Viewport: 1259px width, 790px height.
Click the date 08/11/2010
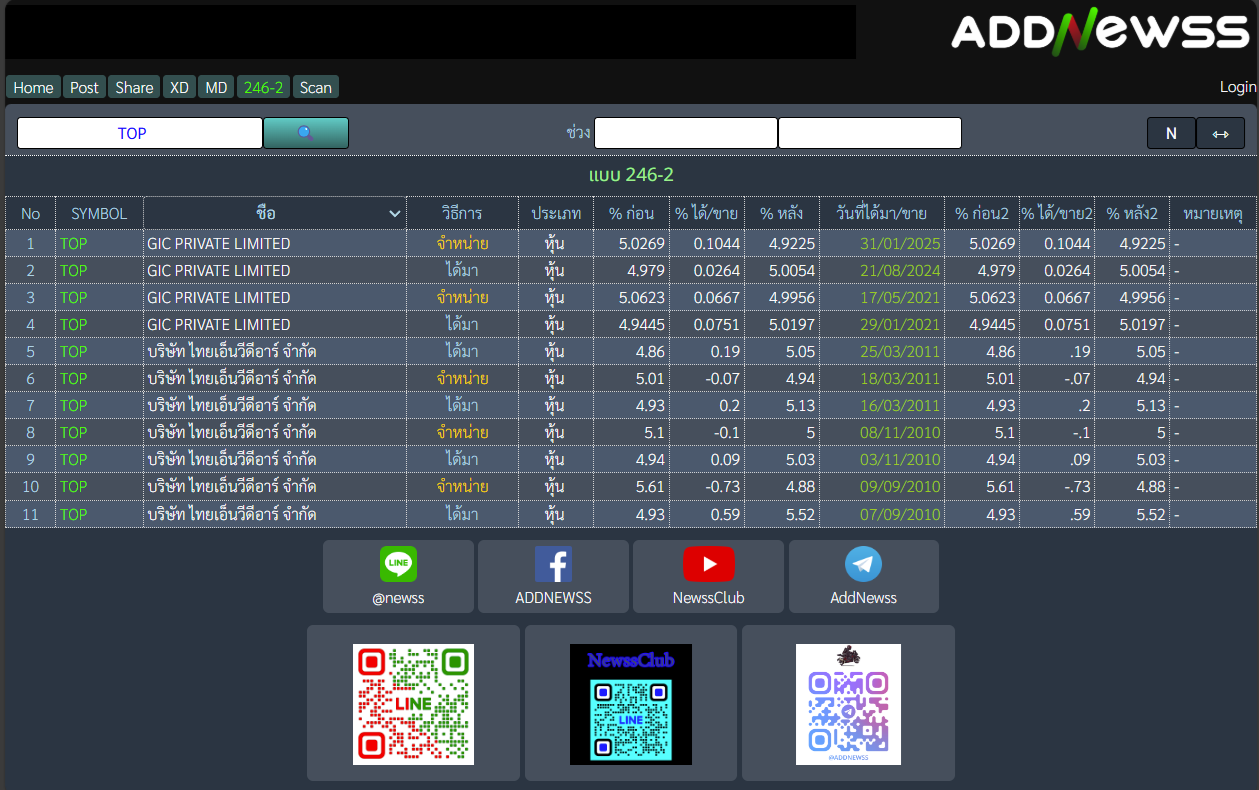(900, 433)
